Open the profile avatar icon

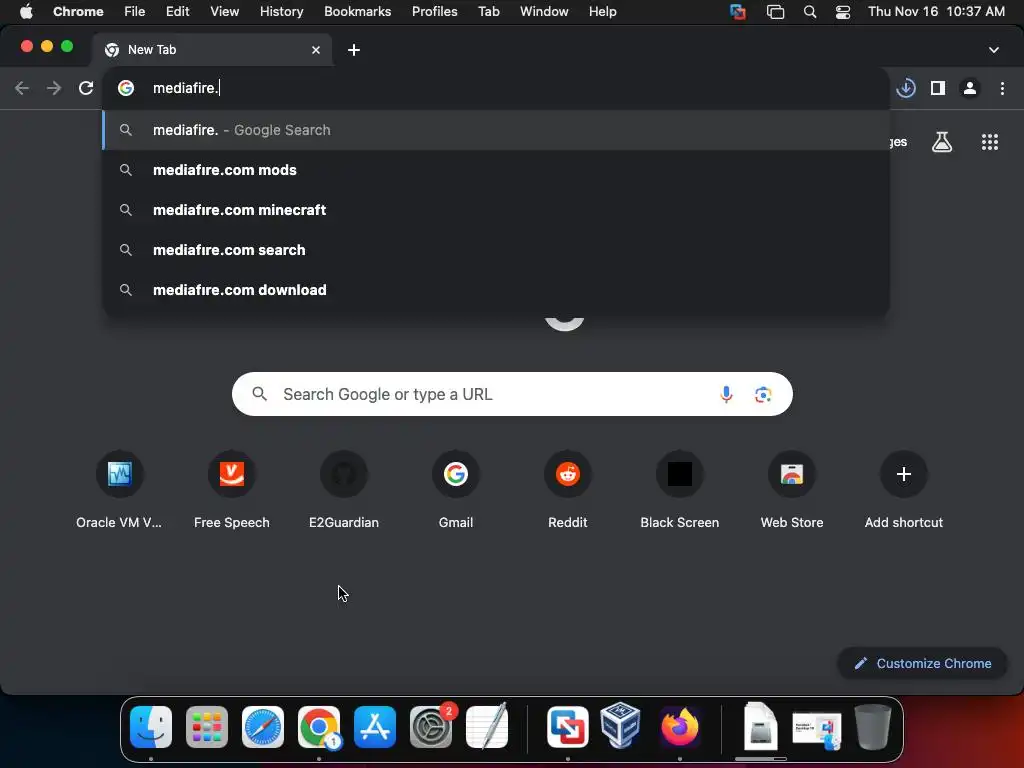point(970,88)
